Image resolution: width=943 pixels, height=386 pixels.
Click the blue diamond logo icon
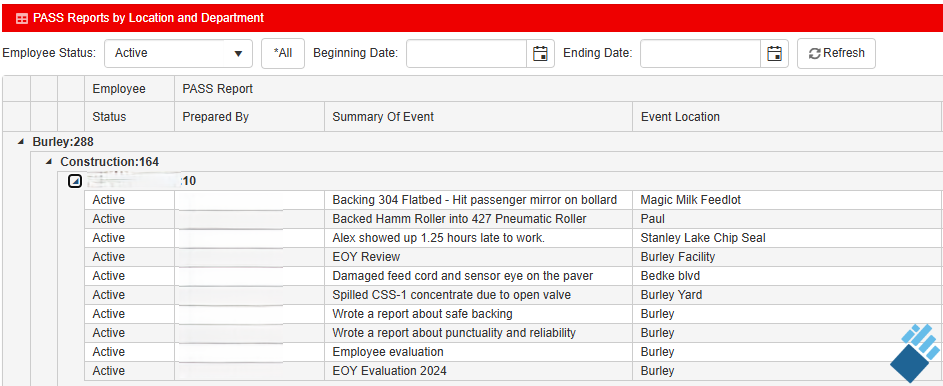point(915,353)
